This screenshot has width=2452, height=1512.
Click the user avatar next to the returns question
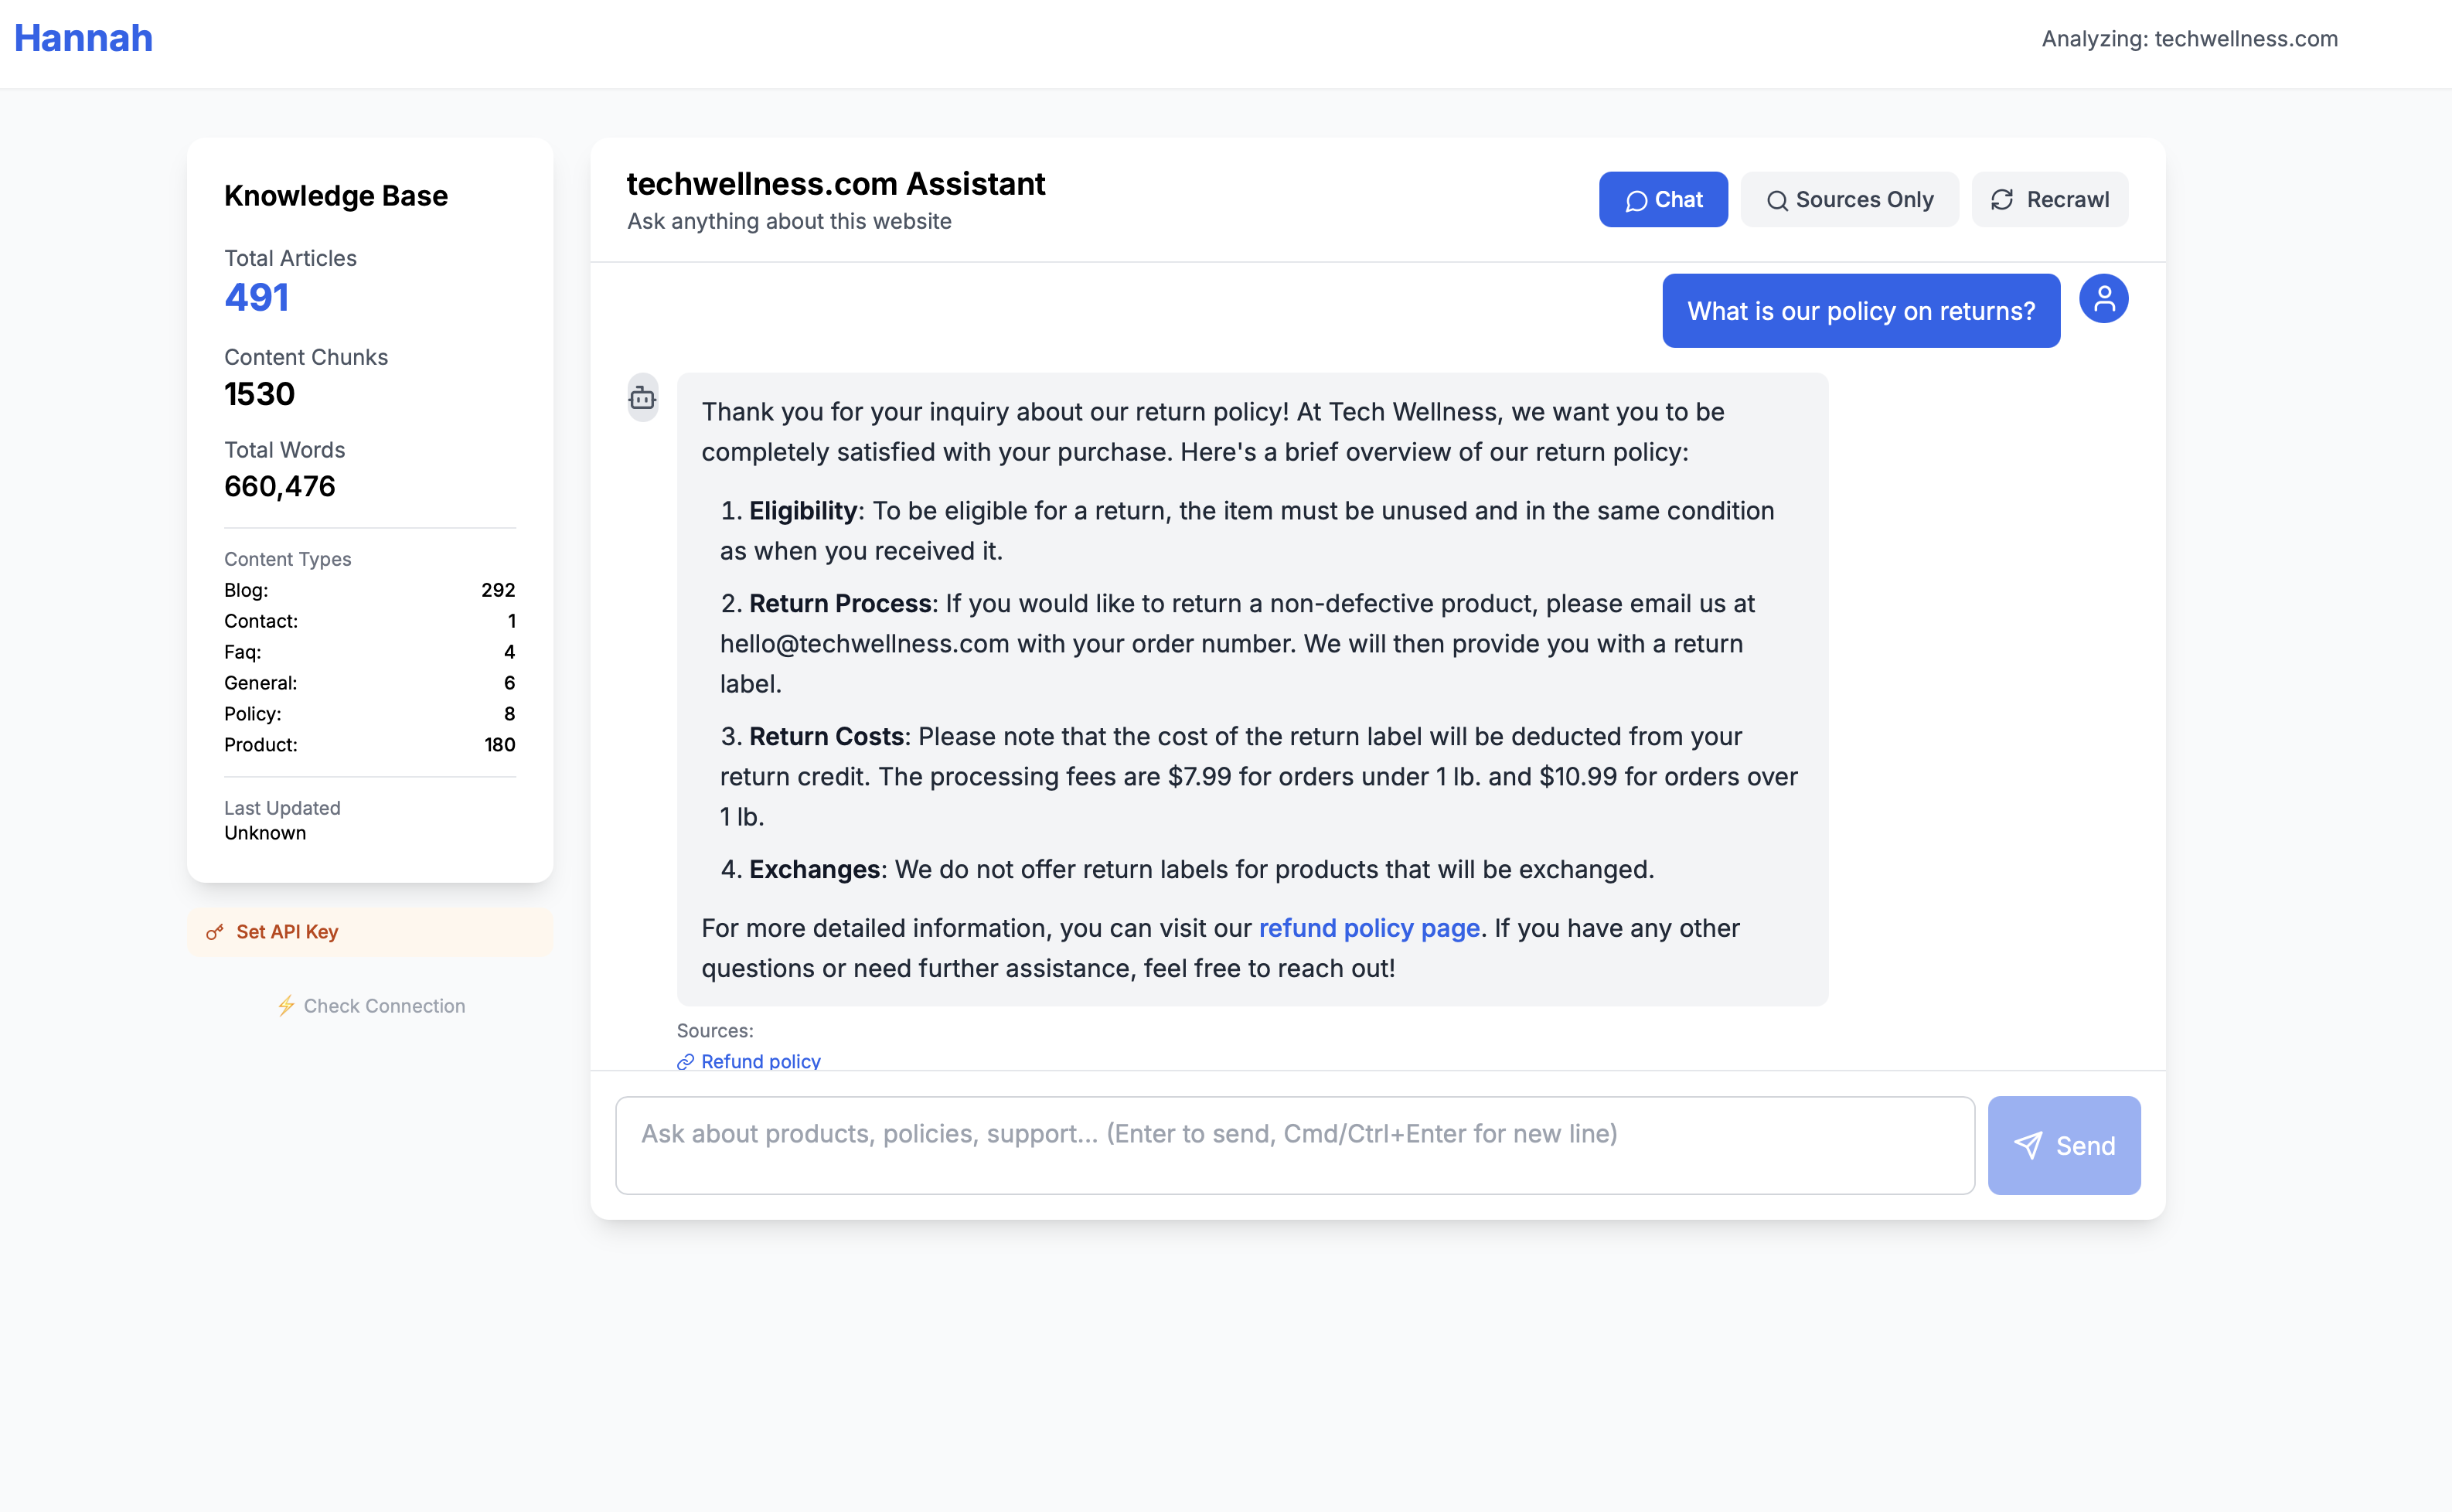(2104, 297)
